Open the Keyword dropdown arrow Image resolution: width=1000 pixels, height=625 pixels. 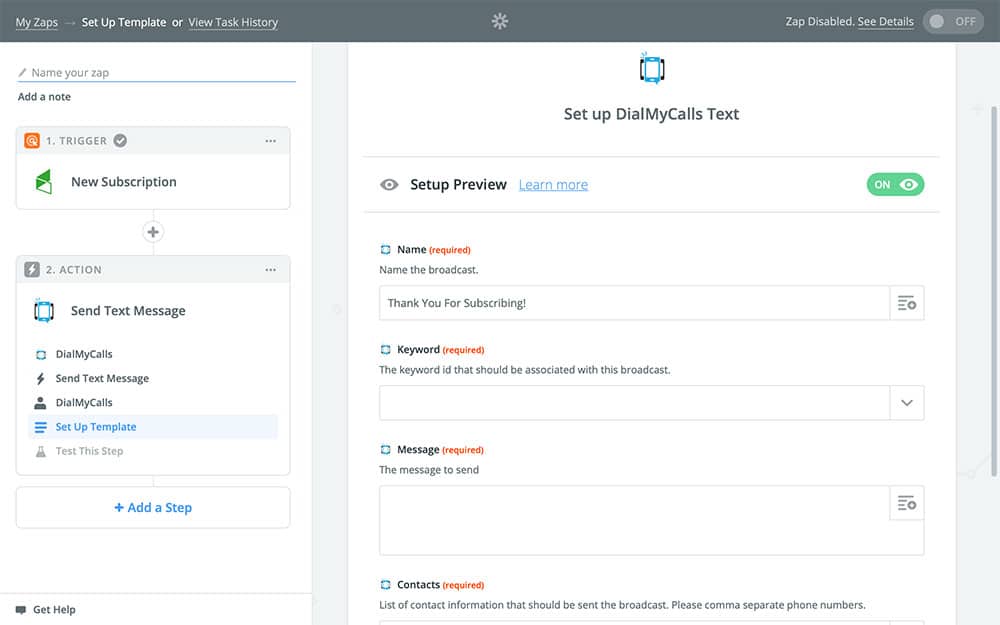906,403
